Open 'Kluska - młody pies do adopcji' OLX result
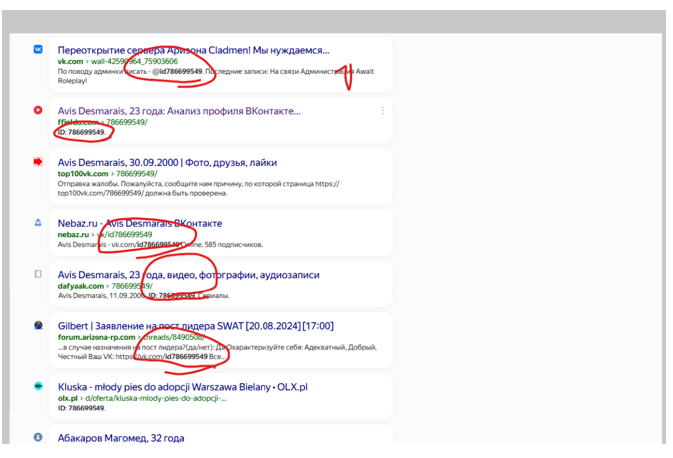This screenshot has width=673, height=458. pos(183,387)
